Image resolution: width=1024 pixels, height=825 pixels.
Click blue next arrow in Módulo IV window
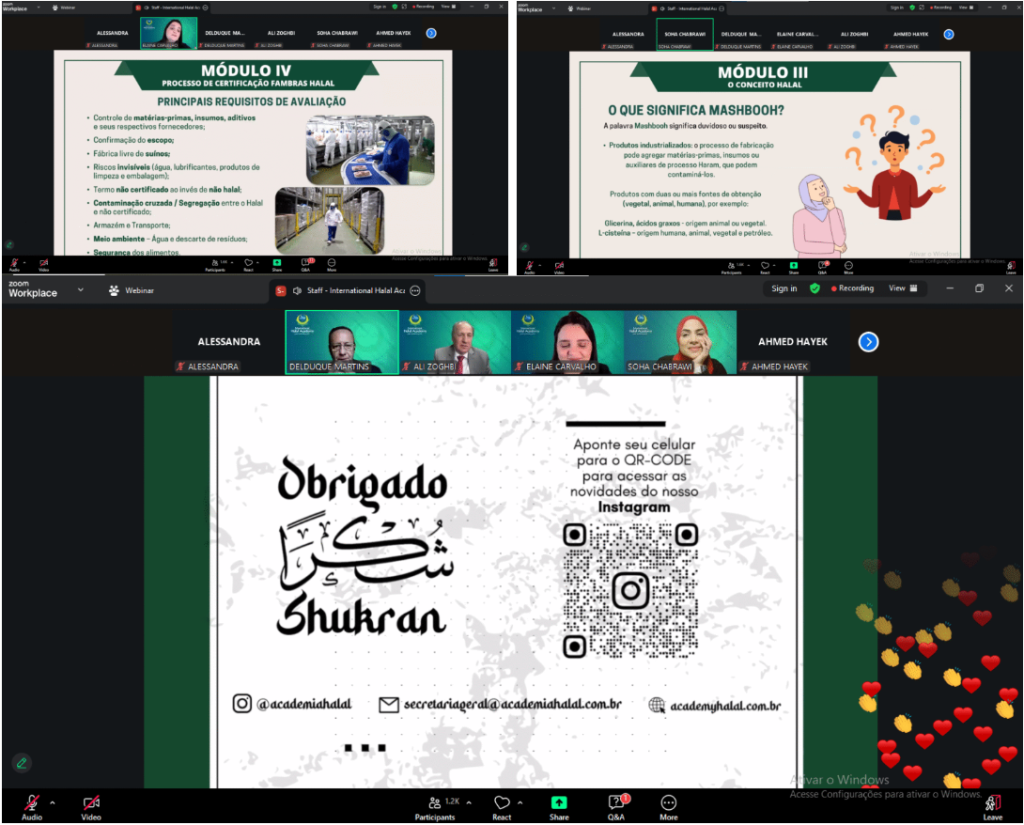click(x=431, y=33)
